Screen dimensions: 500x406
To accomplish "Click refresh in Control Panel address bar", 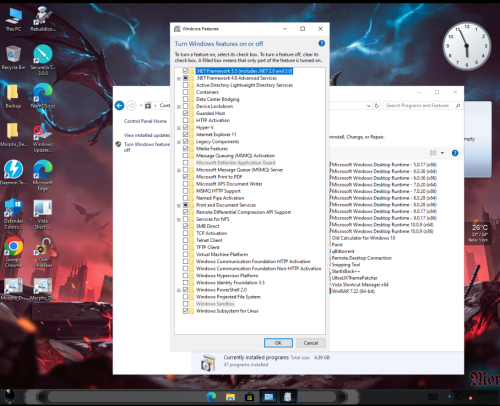I will point(377,106).
